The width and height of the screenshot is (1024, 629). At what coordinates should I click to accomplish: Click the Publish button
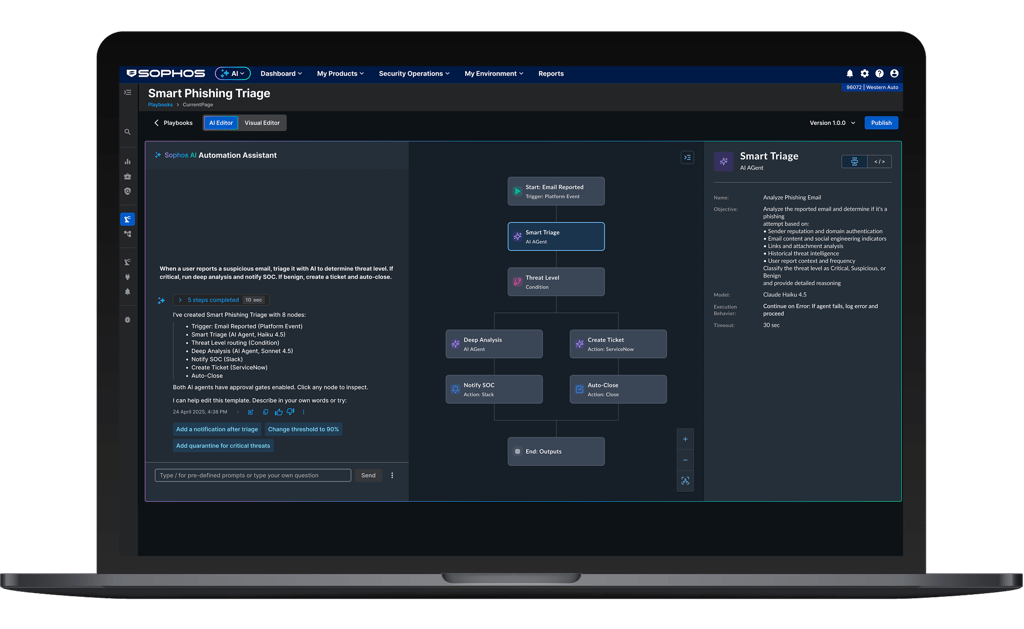(881, 123)
